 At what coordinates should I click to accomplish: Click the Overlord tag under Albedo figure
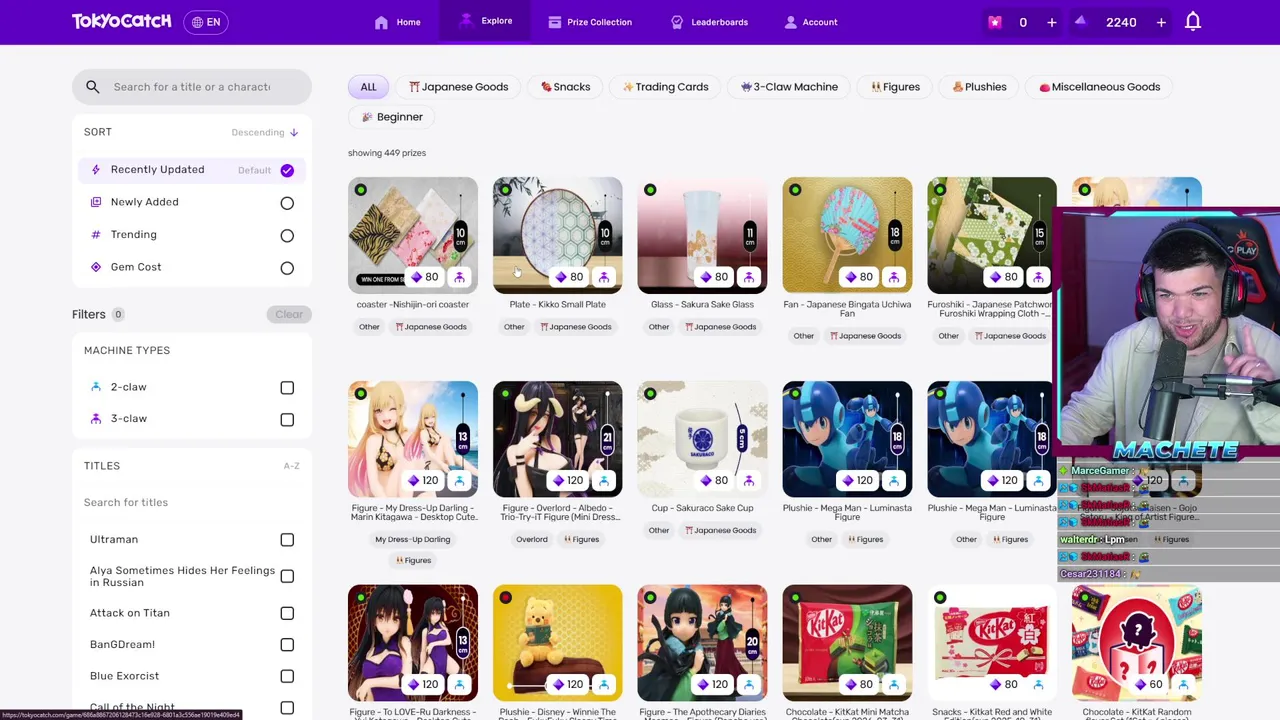pyautogui.click(x=532, y=540)
